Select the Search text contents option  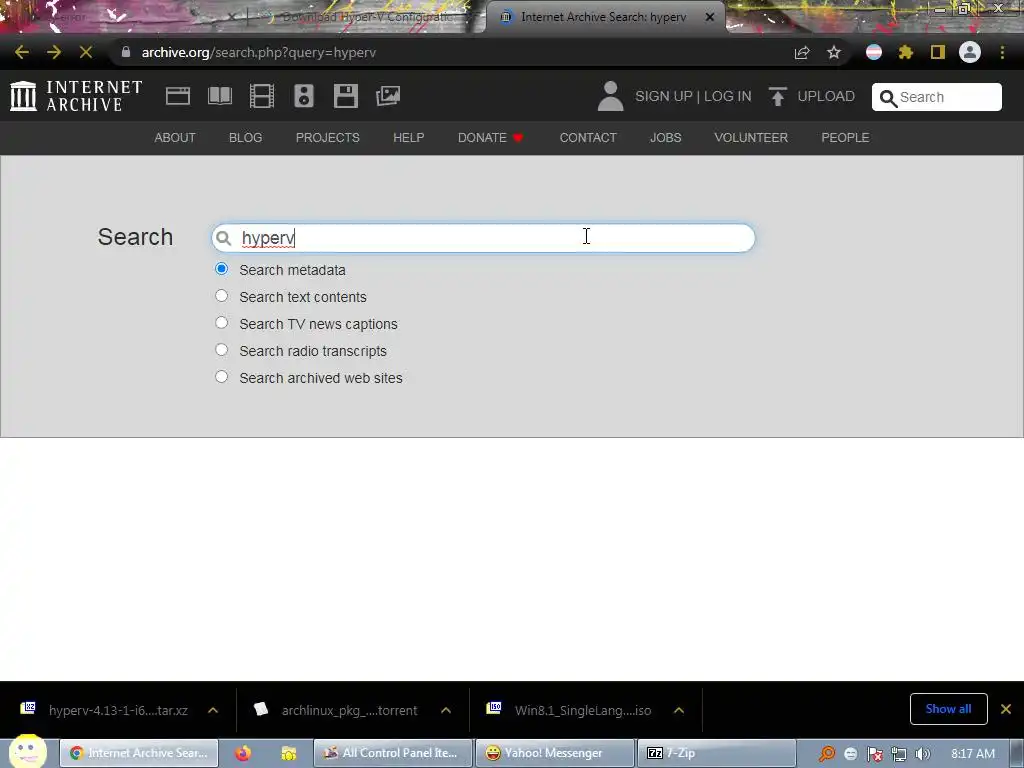click(221, 296)
